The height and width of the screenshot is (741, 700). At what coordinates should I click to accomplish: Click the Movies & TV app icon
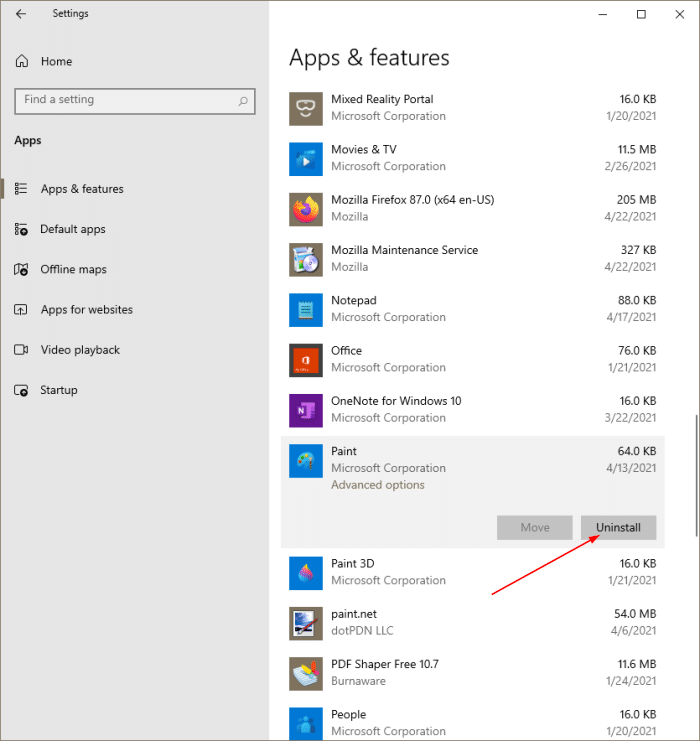[x=306, y=159]
